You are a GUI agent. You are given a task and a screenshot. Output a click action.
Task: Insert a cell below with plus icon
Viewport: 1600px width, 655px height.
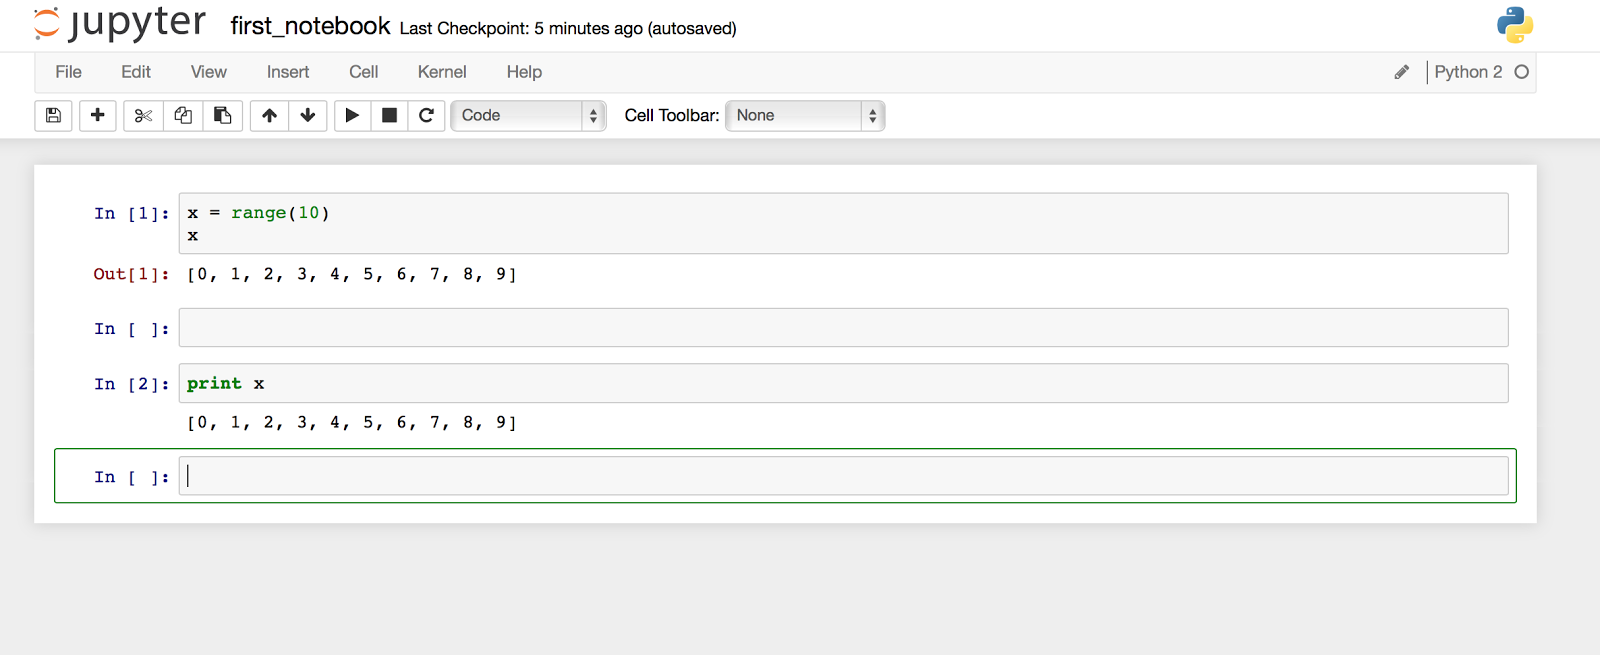97,115
